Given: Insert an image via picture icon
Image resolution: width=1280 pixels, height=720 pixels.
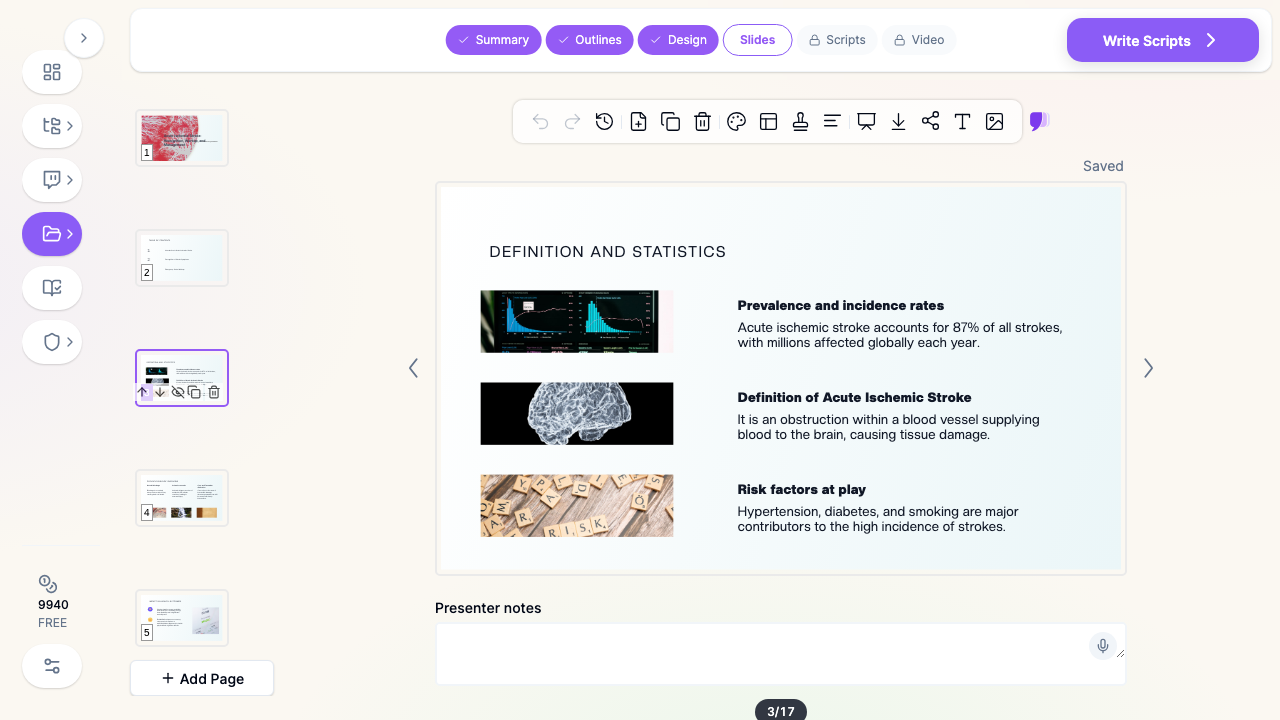Looking at the screenshot, I should coord(995,122).
